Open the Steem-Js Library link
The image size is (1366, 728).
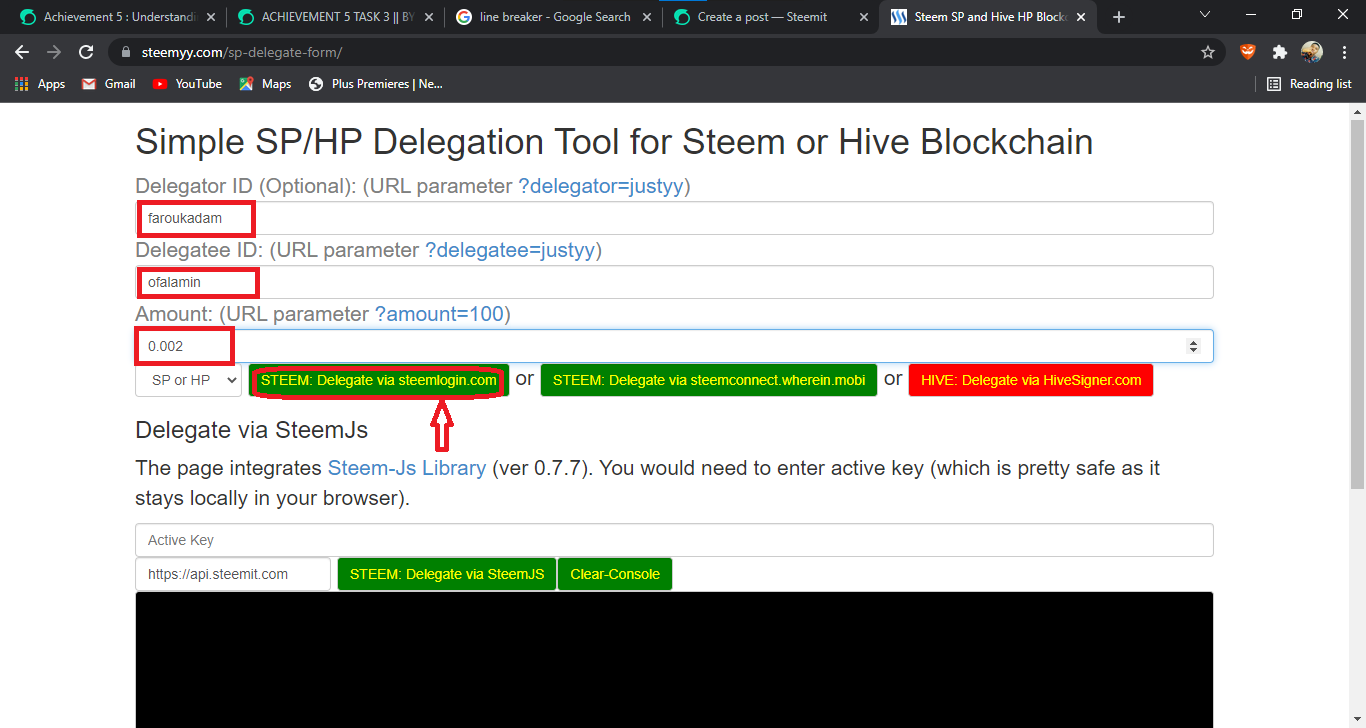click(x=407, y=468)
